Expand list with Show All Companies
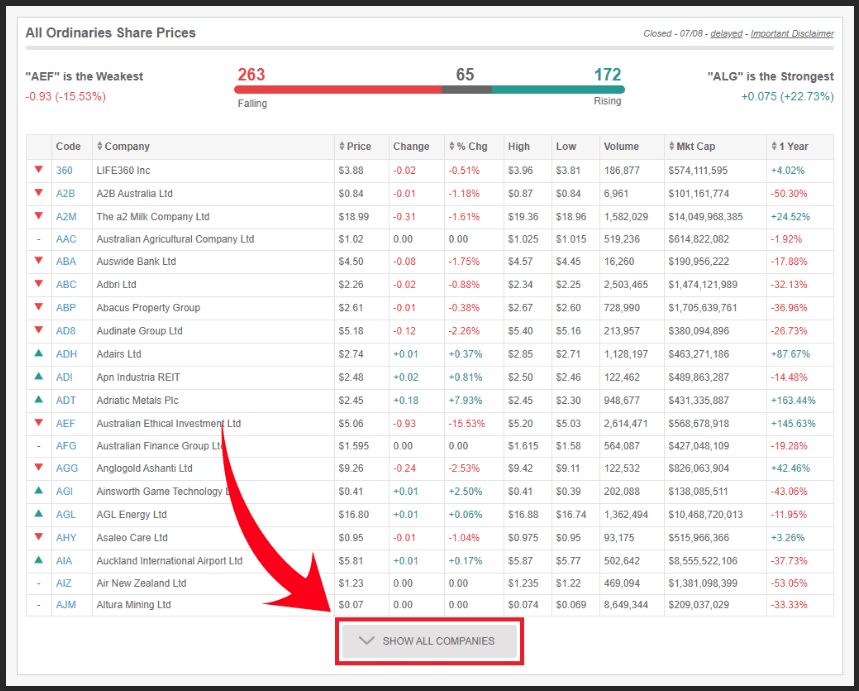The image size is (859, 691). 430,641
